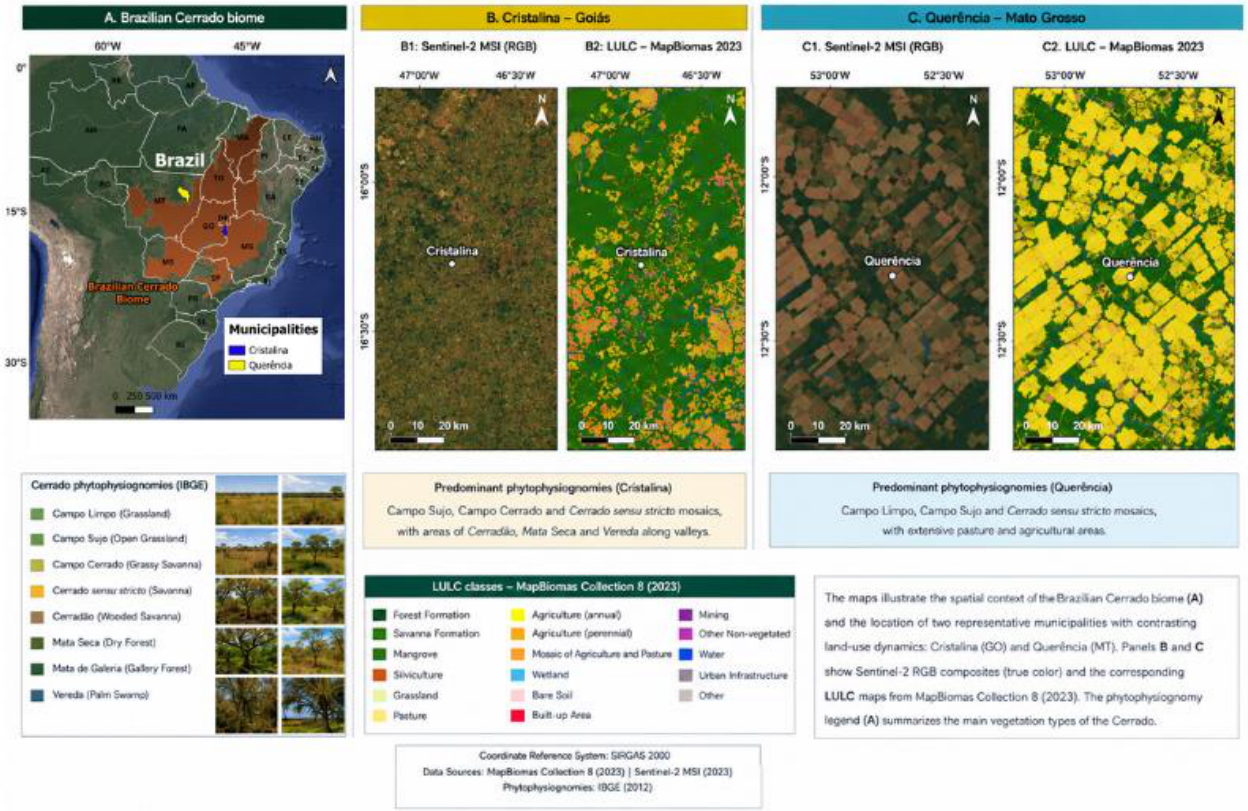The width and height of the screenshot is (1248, 811).
Task: Select the Querência point marker in the C1 map
Action: point(892,275)
